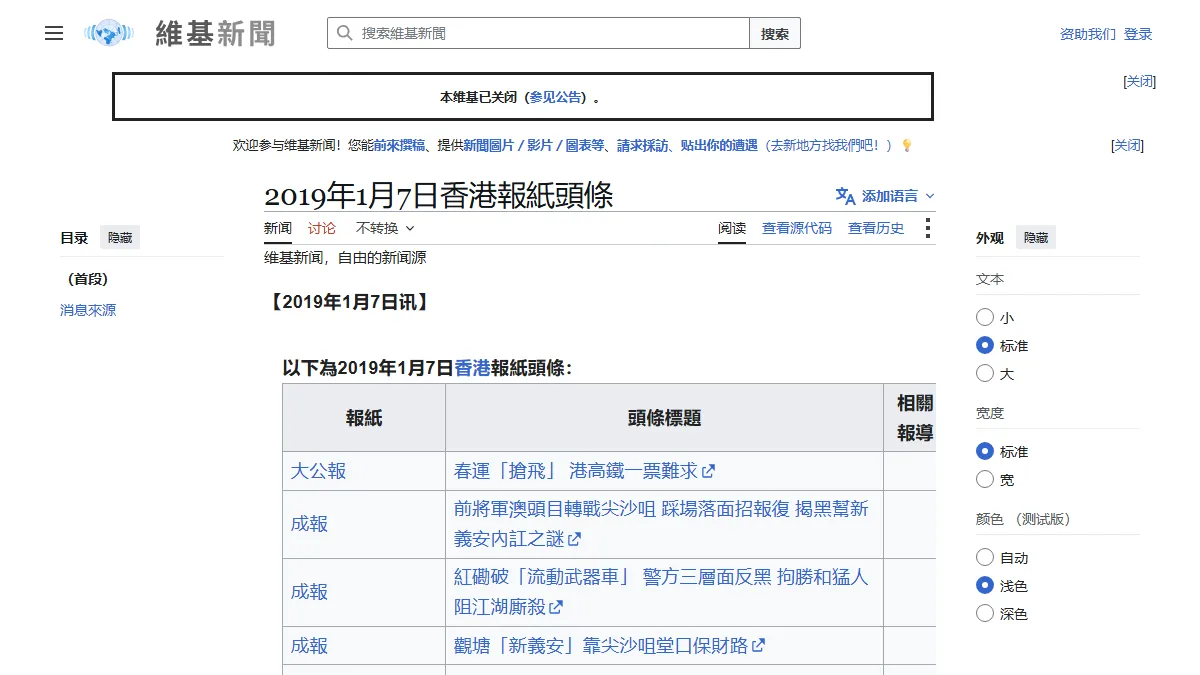Viewport: 1200px width, 675px height.
Task: Click the 報紙 column header
Action: (x=364, y=418)
